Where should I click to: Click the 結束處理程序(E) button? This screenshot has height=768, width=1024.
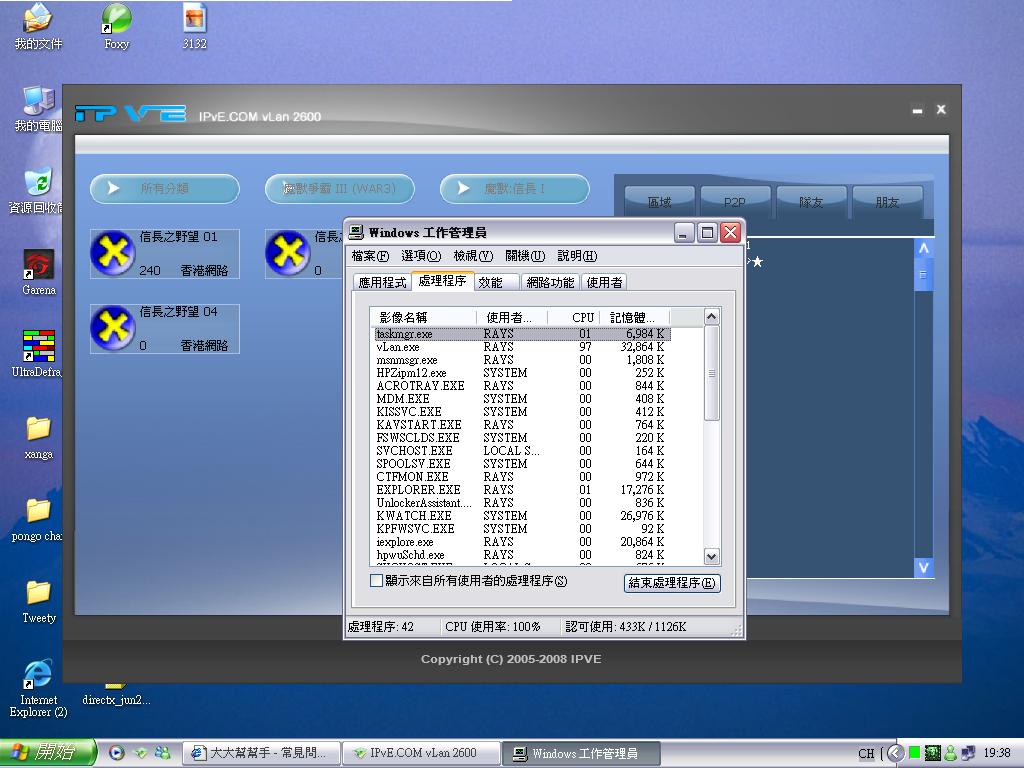[x=672, y=583]
